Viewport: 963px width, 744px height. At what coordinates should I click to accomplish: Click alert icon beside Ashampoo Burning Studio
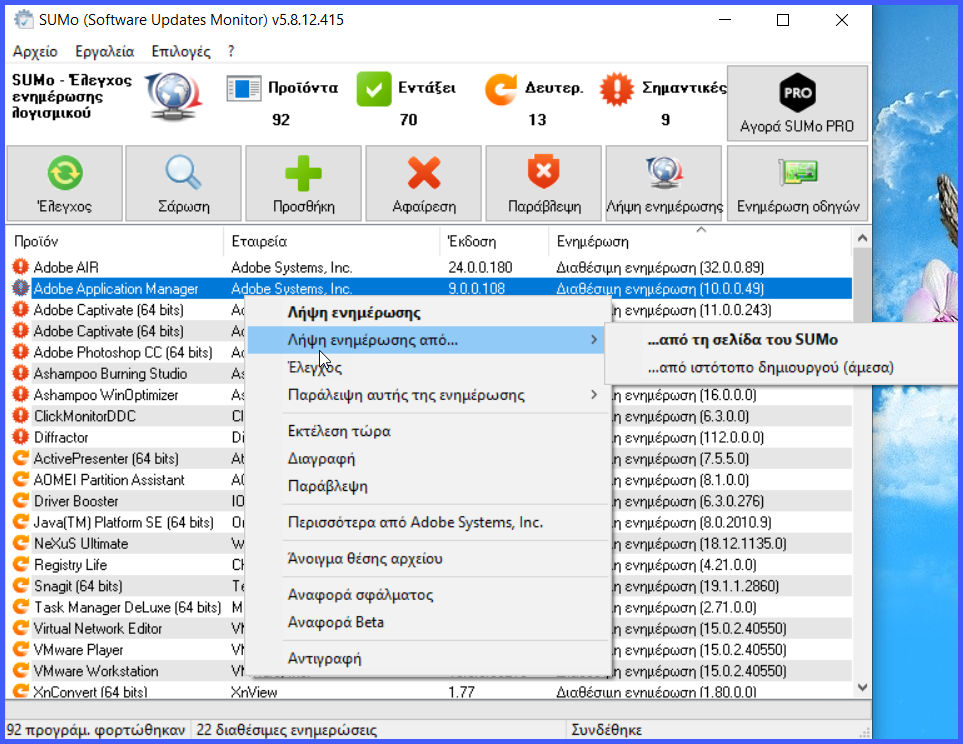pos(20,374)
